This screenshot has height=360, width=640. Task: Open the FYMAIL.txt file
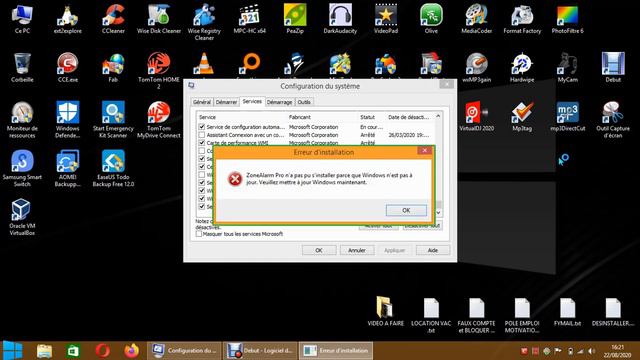567,311
